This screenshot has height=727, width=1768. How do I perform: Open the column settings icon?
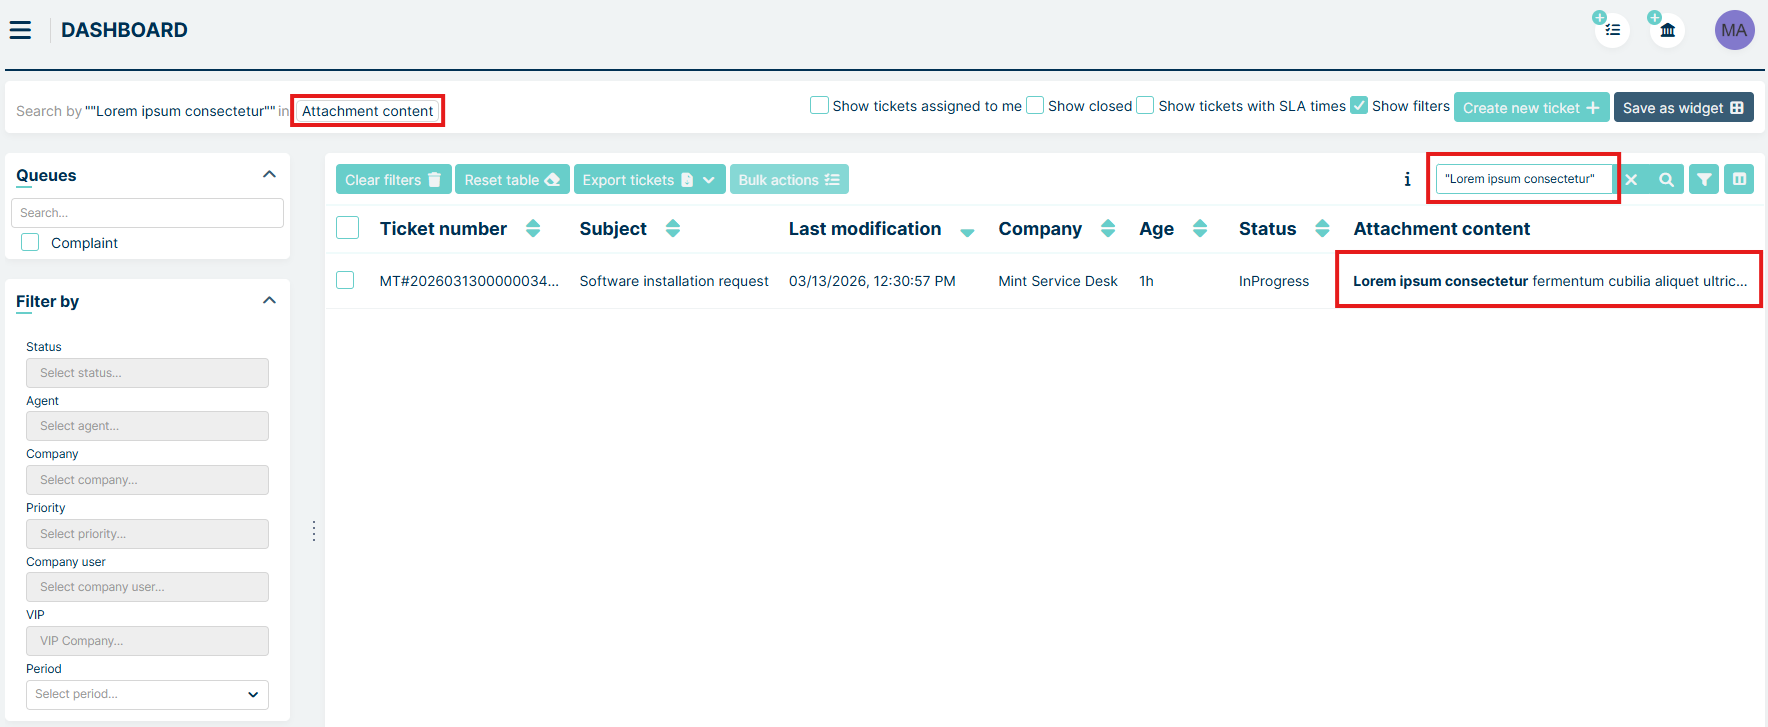1739,180
